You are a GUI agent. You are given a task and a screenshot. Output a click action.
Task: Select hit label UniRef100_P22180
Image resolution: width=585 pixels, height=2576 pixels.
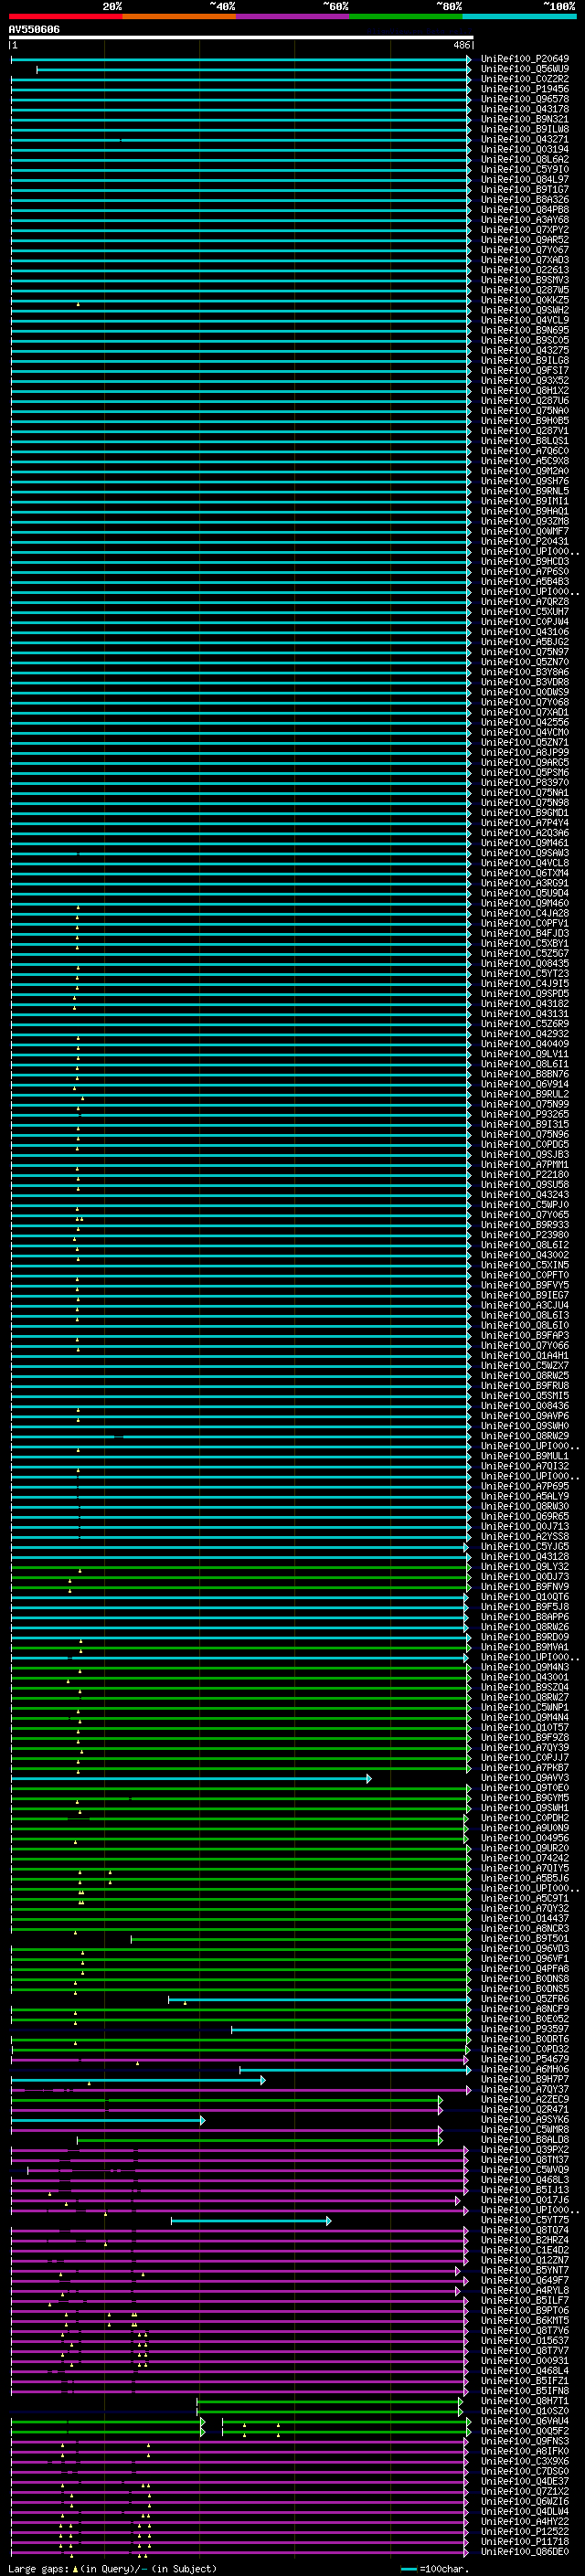click(525, 1175)
